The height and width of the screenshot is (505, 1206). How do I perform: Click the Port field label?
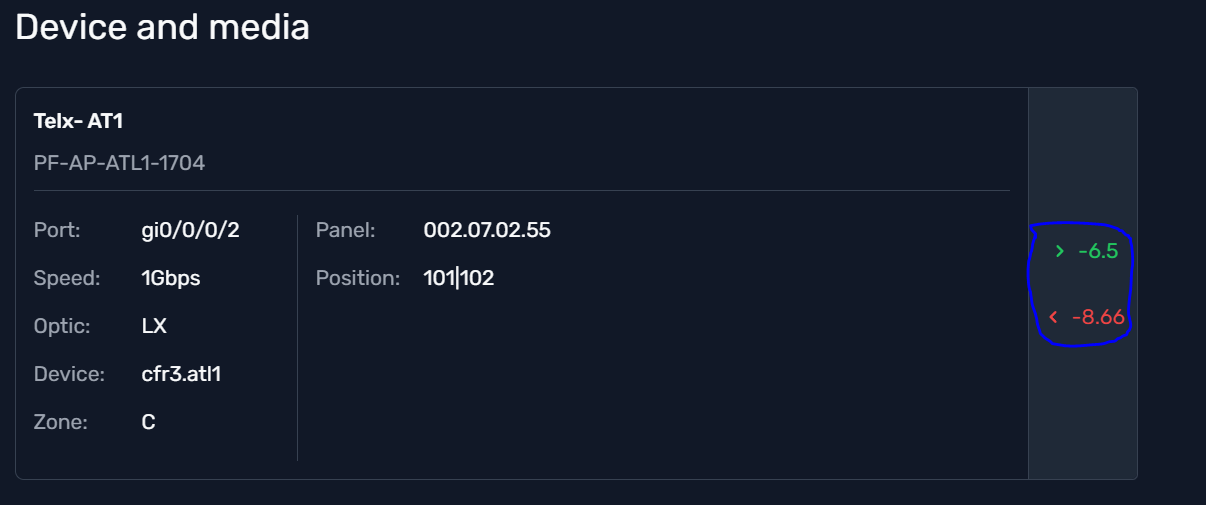click(57, 230)
